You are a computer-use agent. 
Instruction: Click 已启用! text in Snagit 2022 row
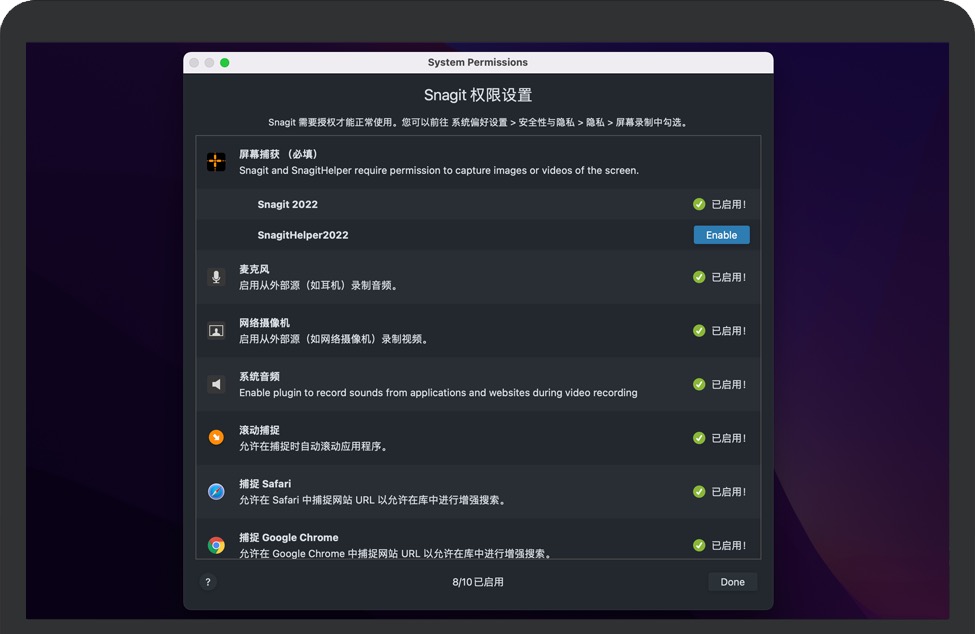728,204
